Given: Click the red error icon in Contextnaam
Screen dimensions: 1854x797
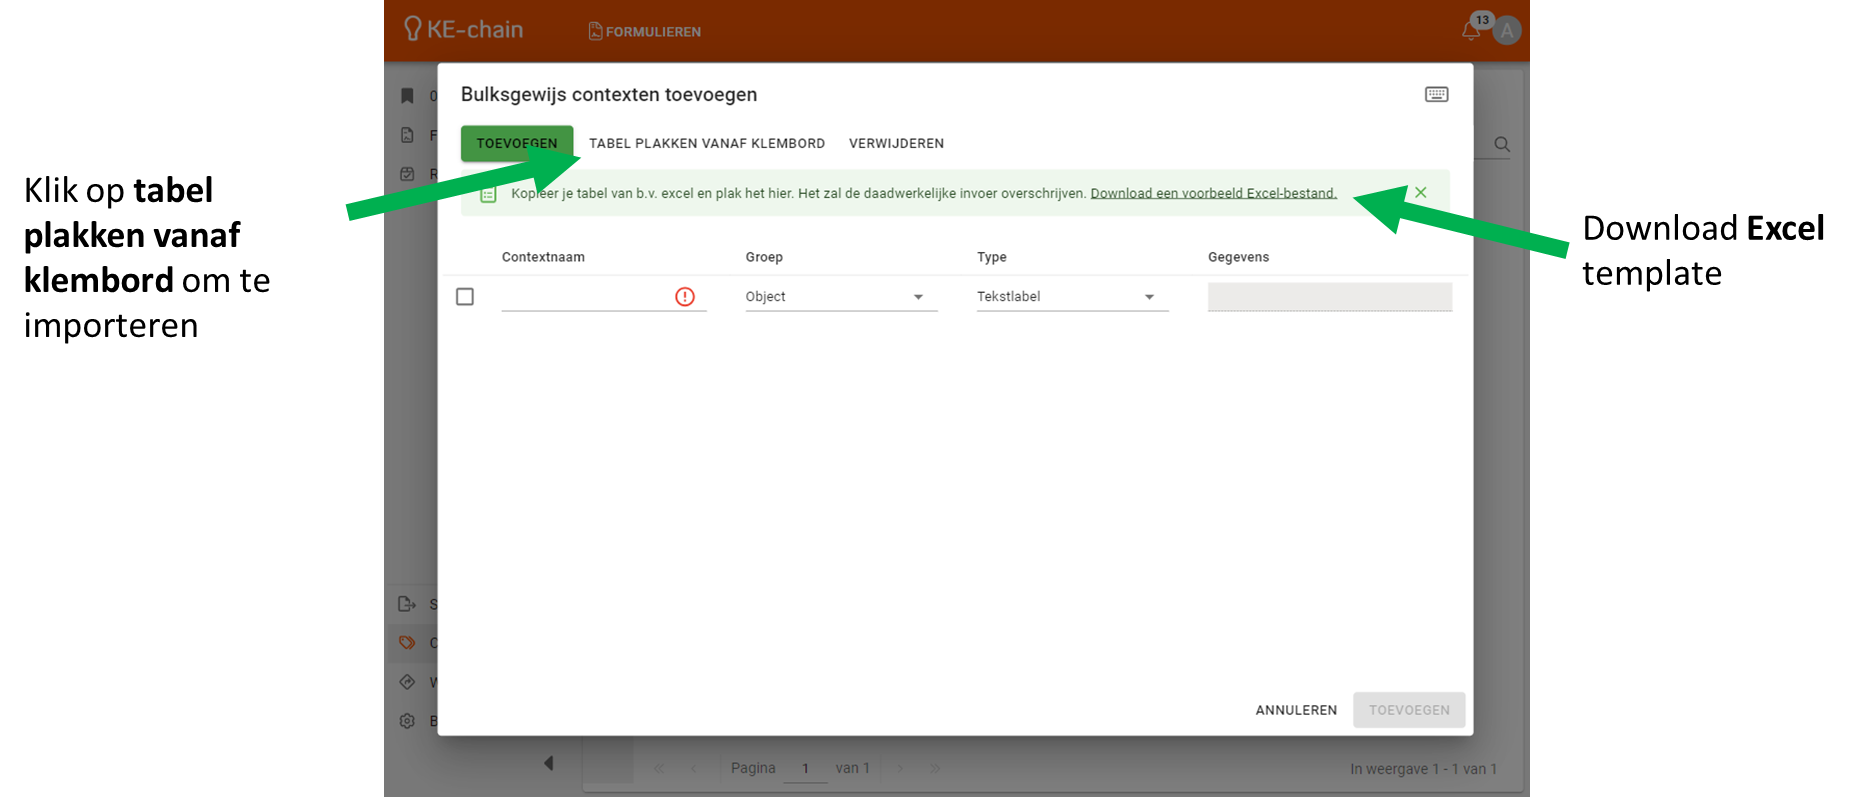Looking at the screenshot, I should click(x=684, y=297).
